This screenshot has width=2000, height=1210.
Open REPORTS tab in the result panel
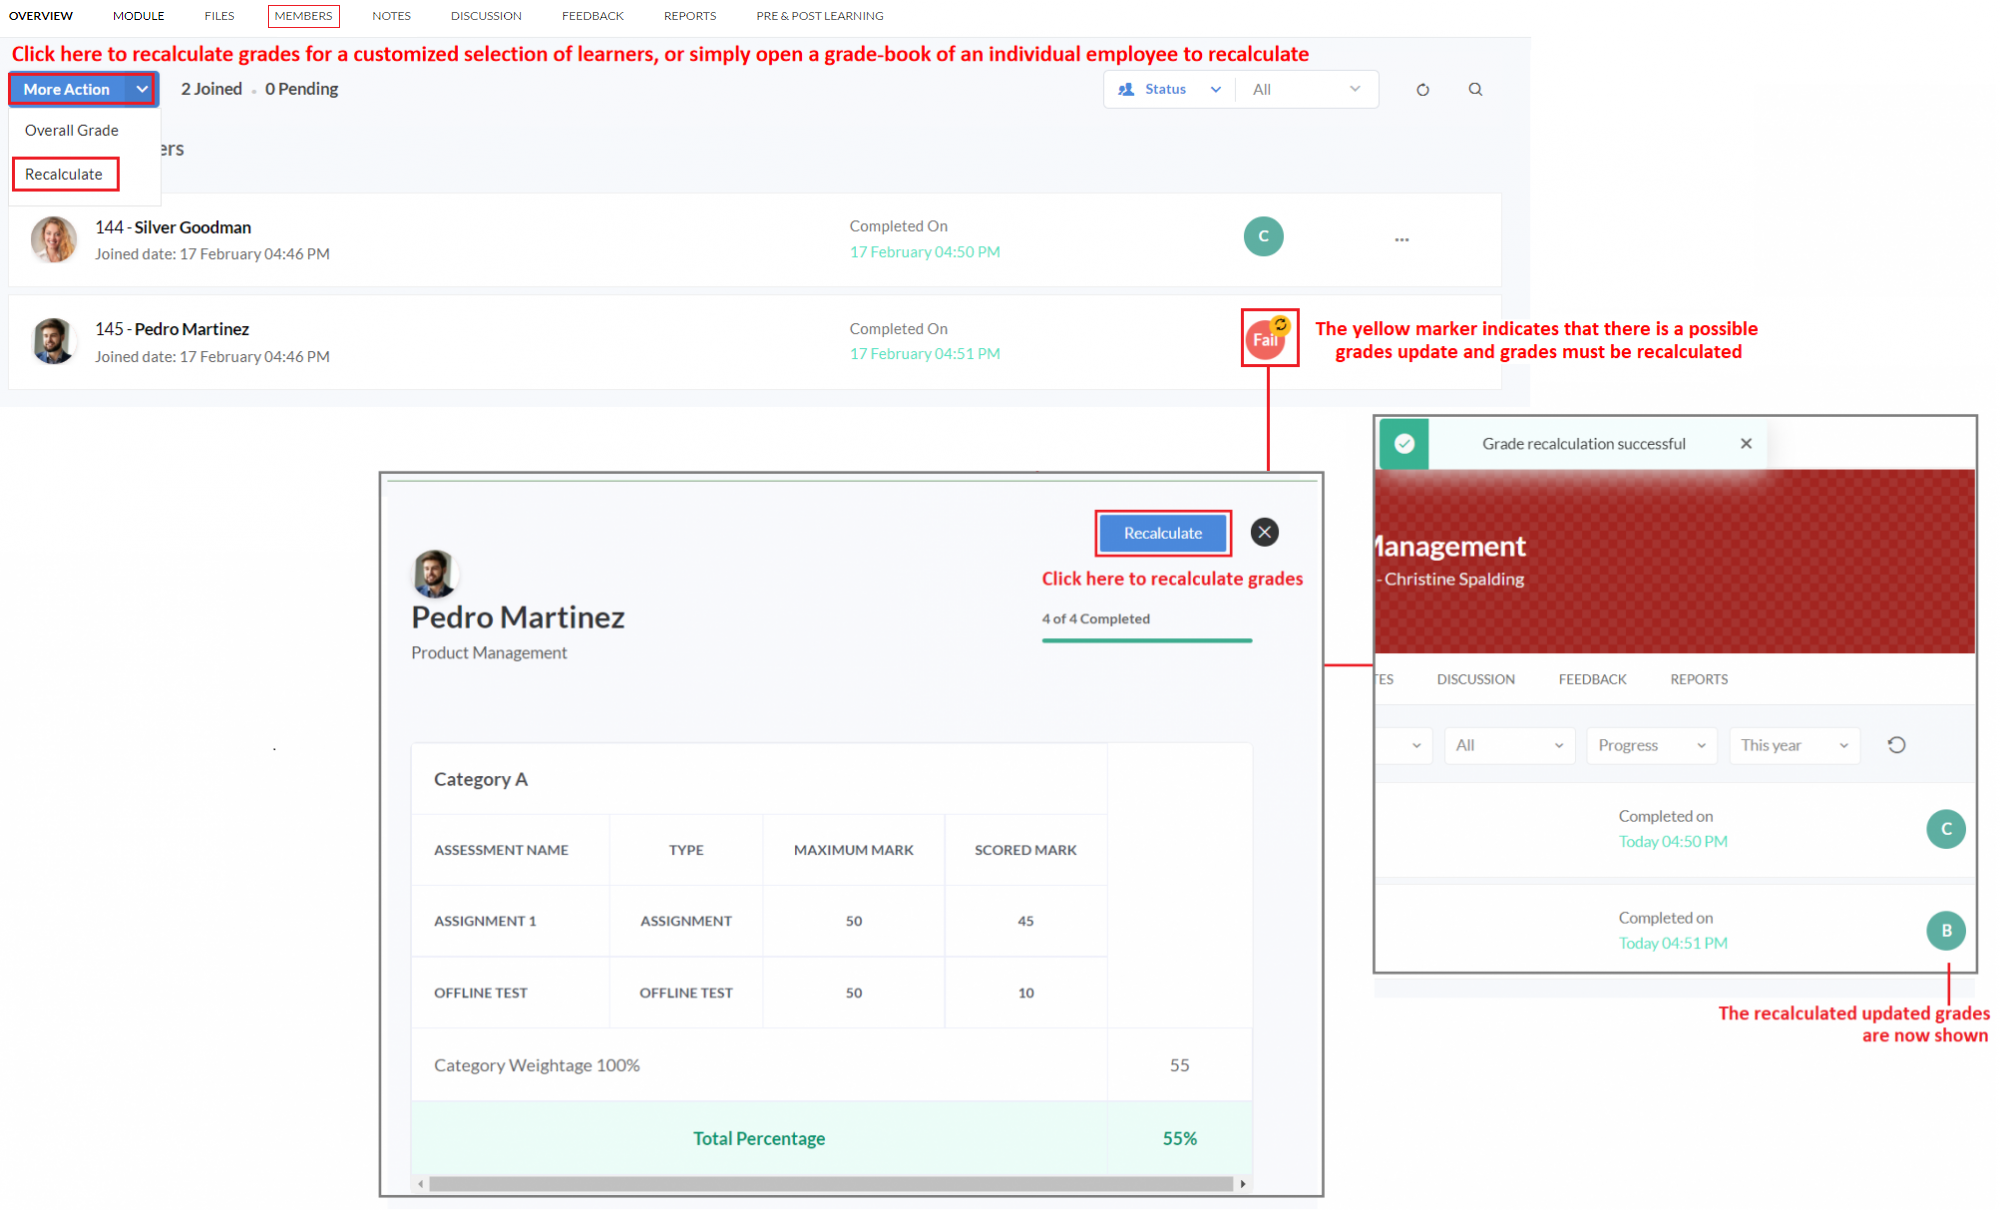point(1699,679)
